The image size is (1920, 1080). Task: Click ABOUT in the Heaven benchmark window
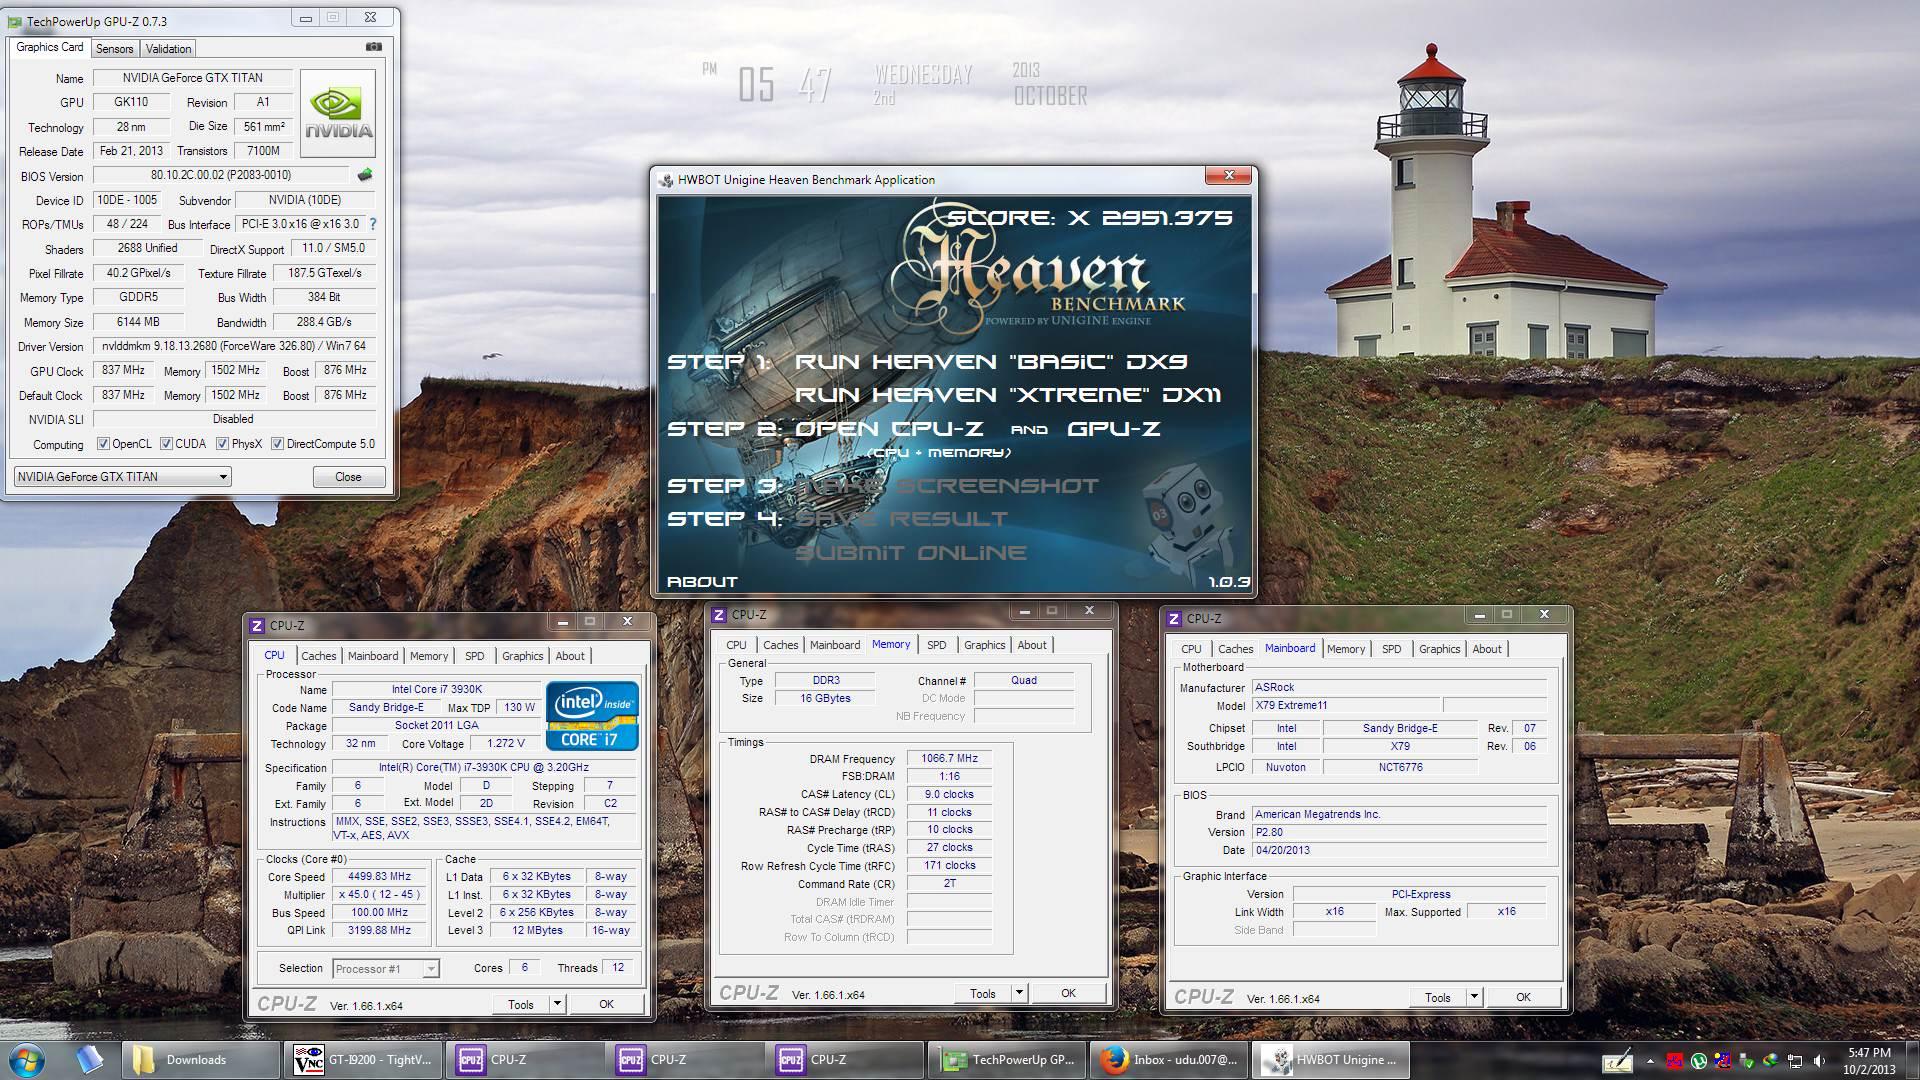(x=702, y=582)
